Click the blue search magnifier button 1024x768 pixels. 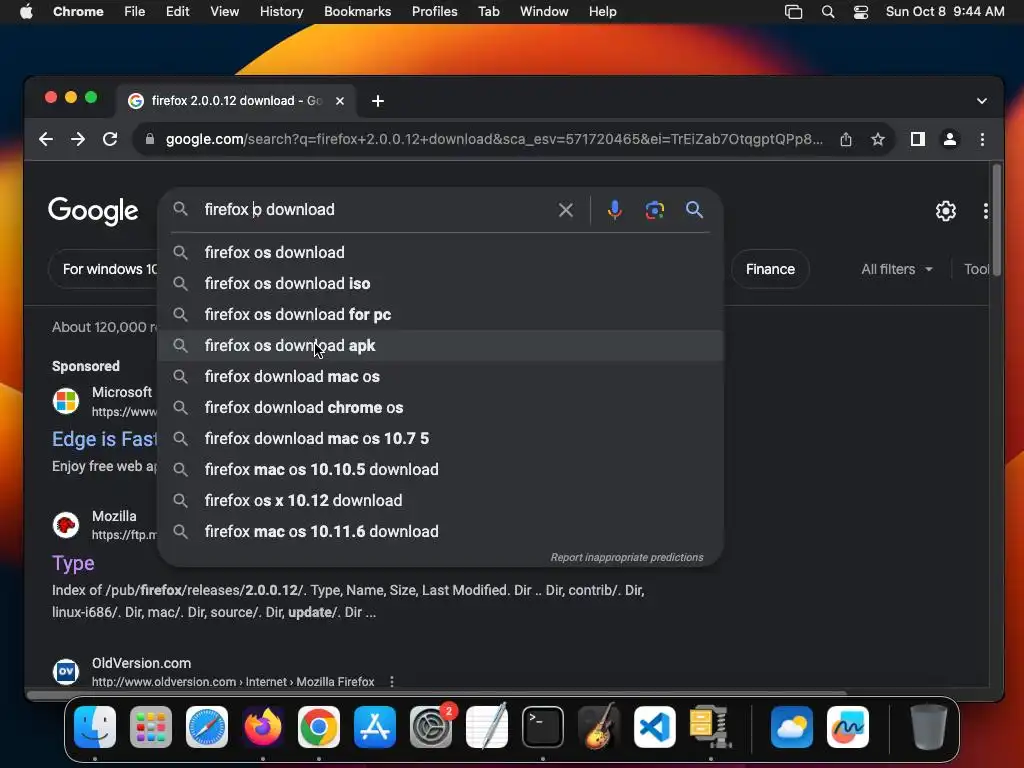pos(694,210)
